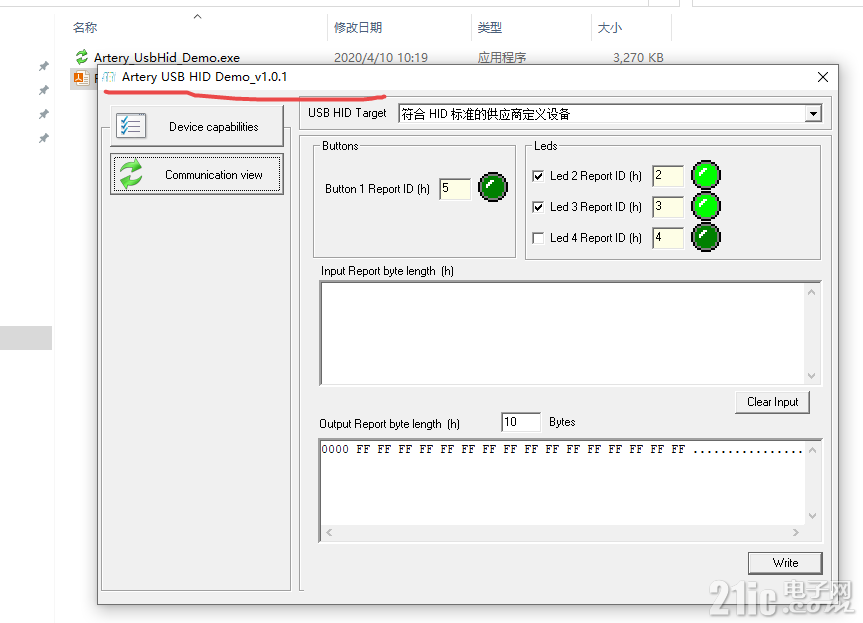Click the 3,270 KB file size
Viewport: 863px width, 623px height.
[638, 57]
